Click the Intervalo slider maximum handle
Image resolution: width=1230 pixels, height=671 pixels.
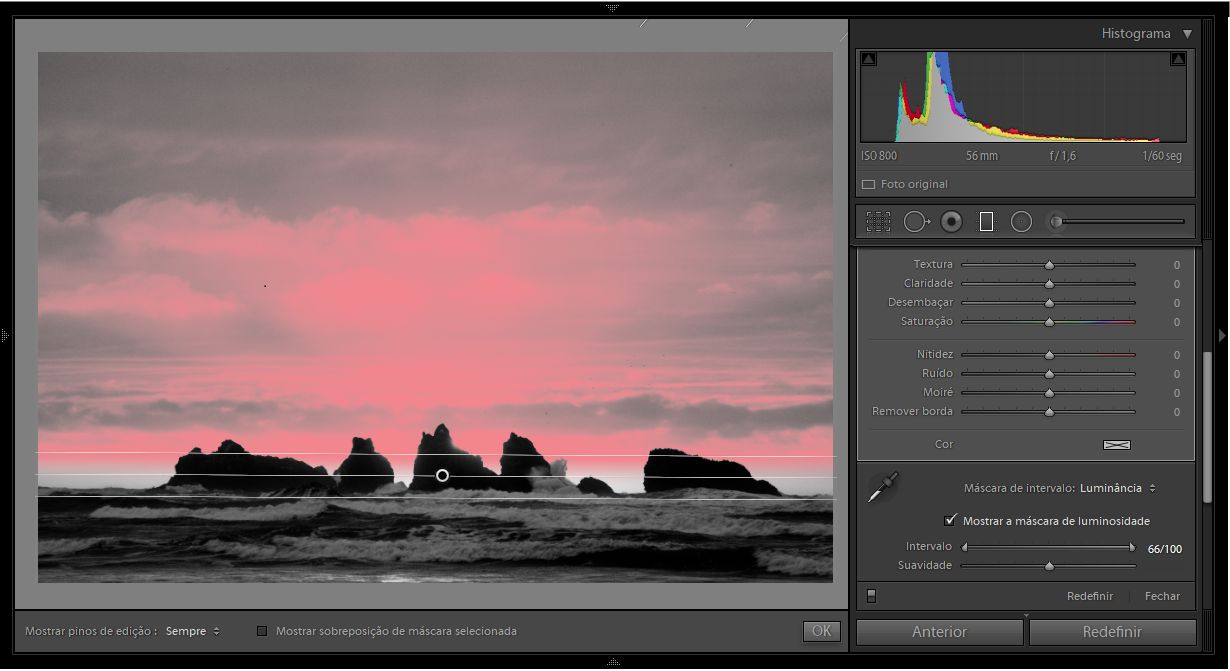[1132, 547]
